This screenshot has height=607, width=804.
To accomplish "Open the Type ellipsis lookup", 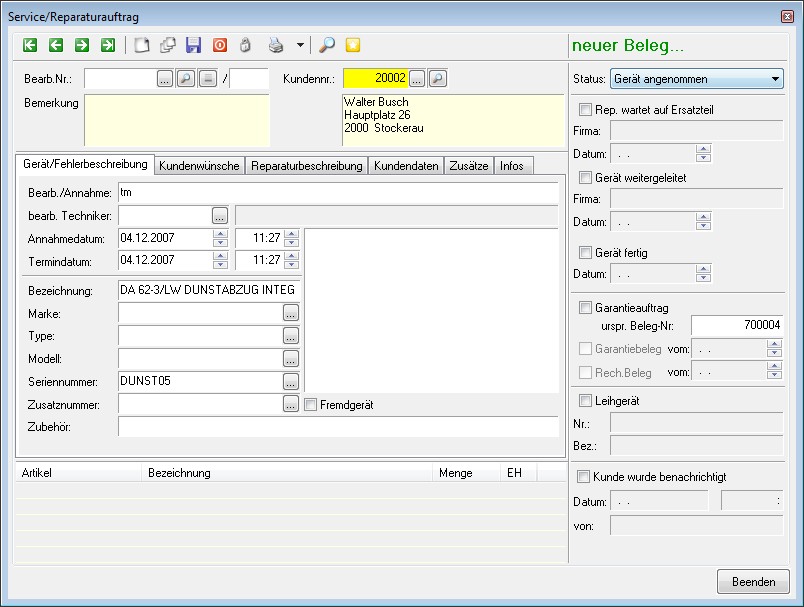I will click(291, 336).
